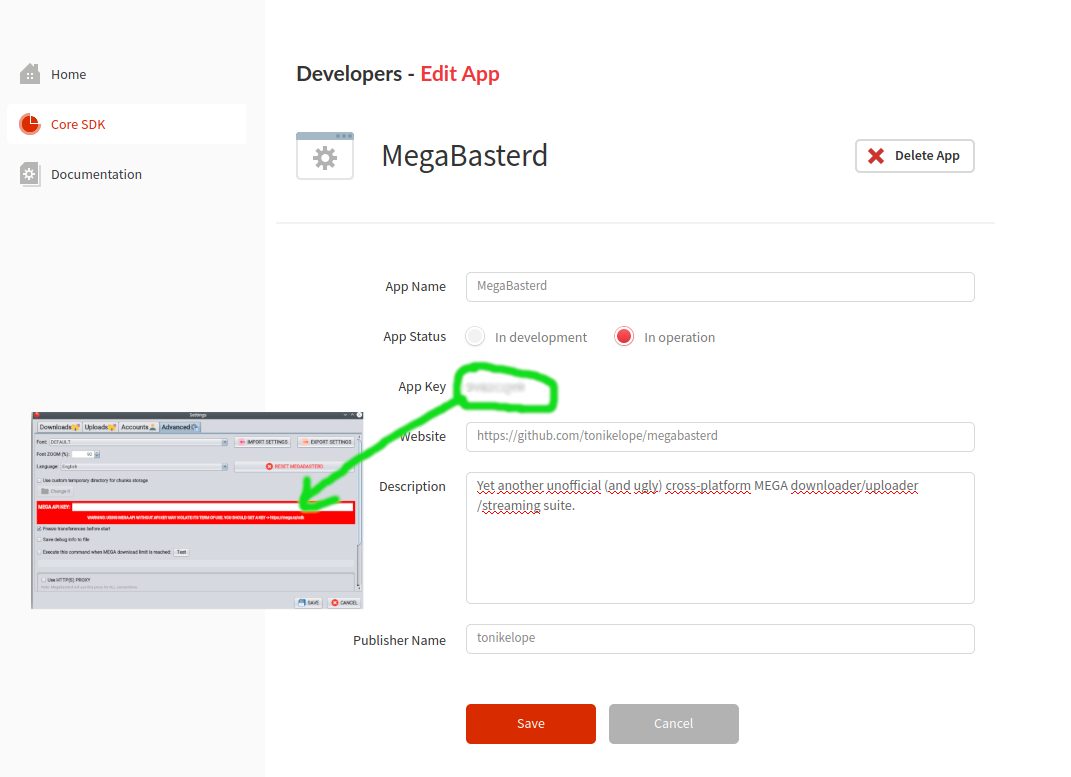Open Documentation in the sidebar
This screenshot has height=777, width=1071.
(96, 174)
